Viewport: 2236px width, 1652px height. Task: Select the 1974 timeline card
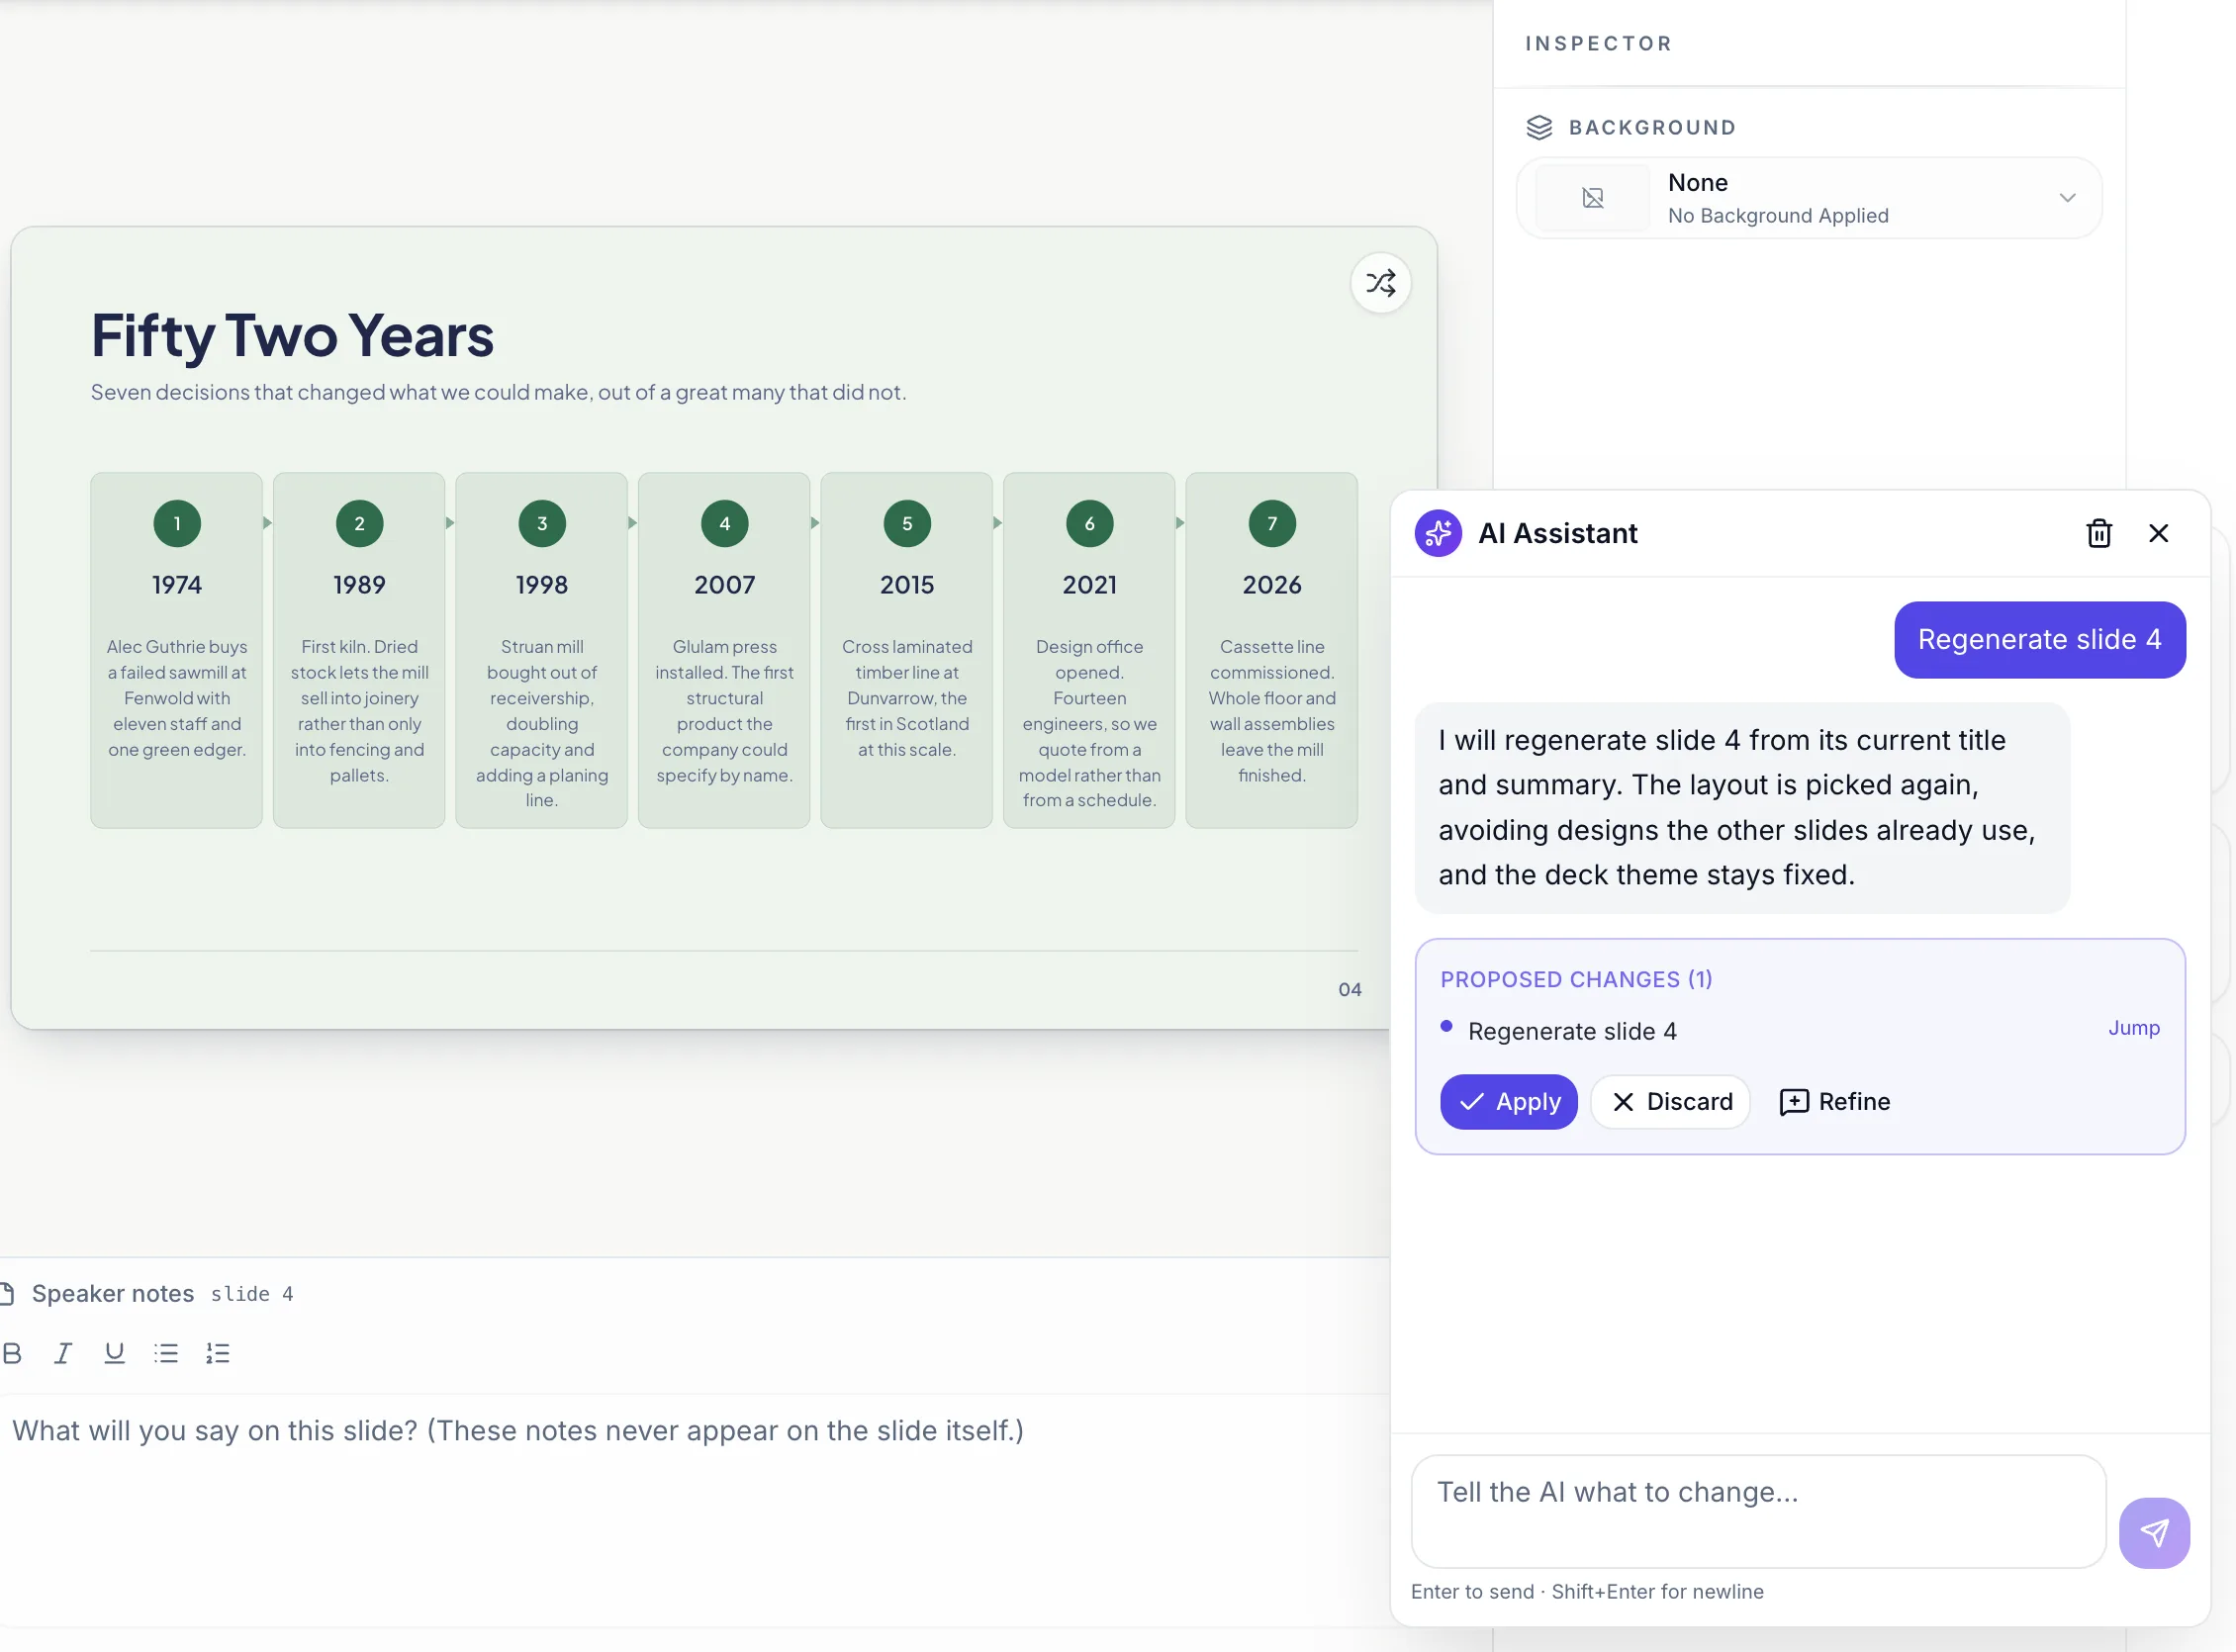click(x=176, y=650)
